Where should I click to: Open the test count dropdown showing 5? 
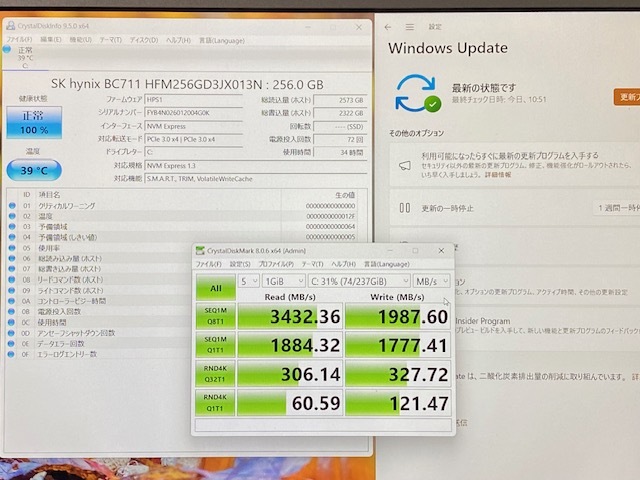click(248, 281)
